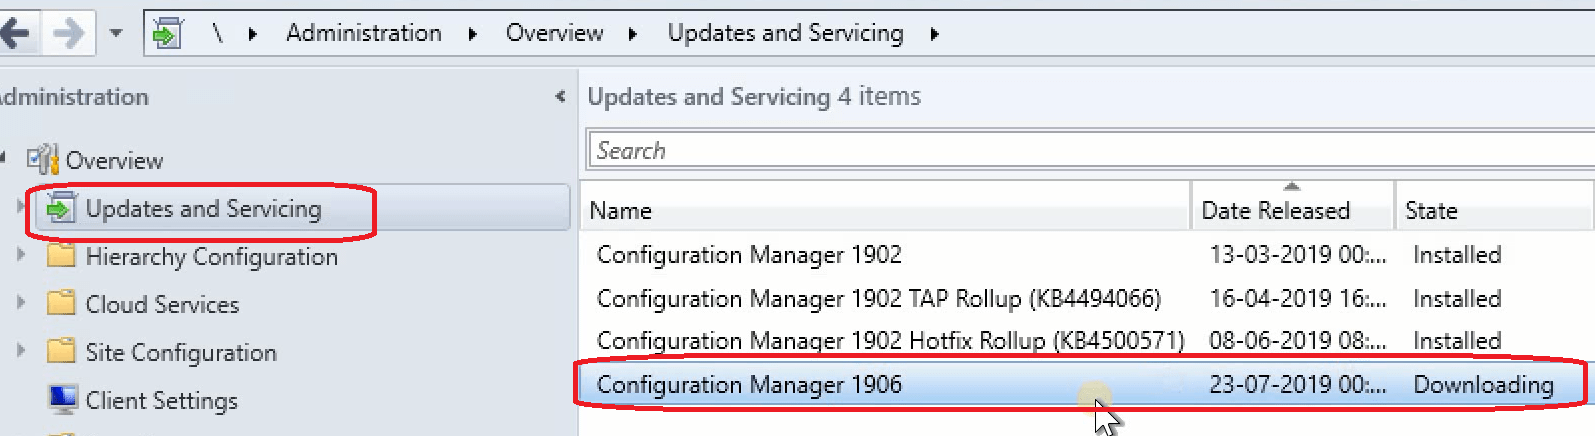The height and width of the screenshot is (436, 1595).
Task: Expand the Site Configuration node
Action: pyautogui.click(x=21, y=350)
